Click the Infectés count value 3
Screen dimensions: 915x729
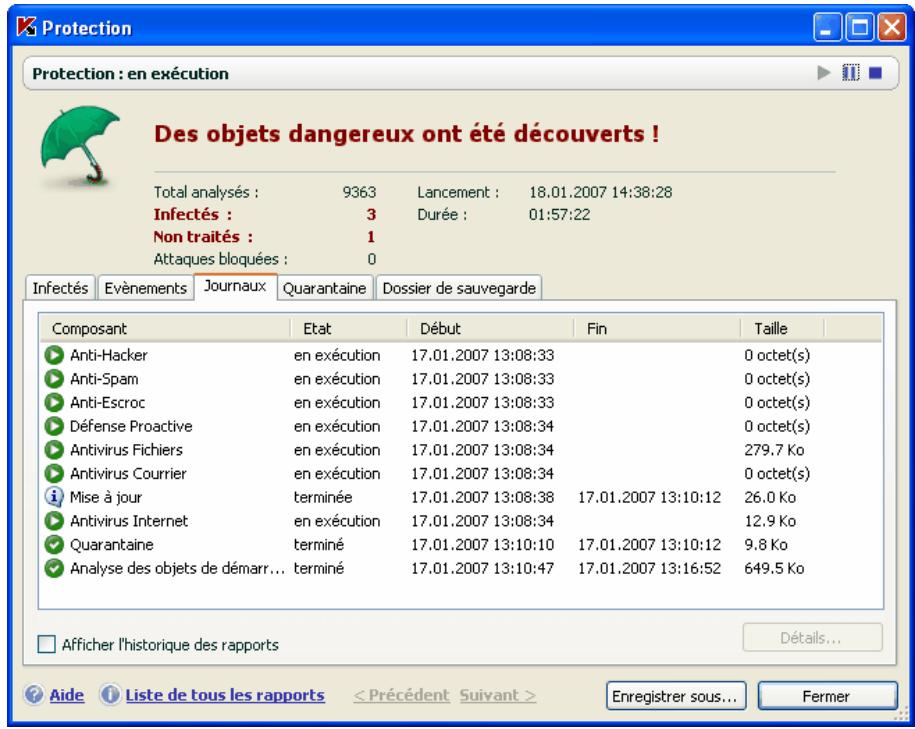click(371, 214)
